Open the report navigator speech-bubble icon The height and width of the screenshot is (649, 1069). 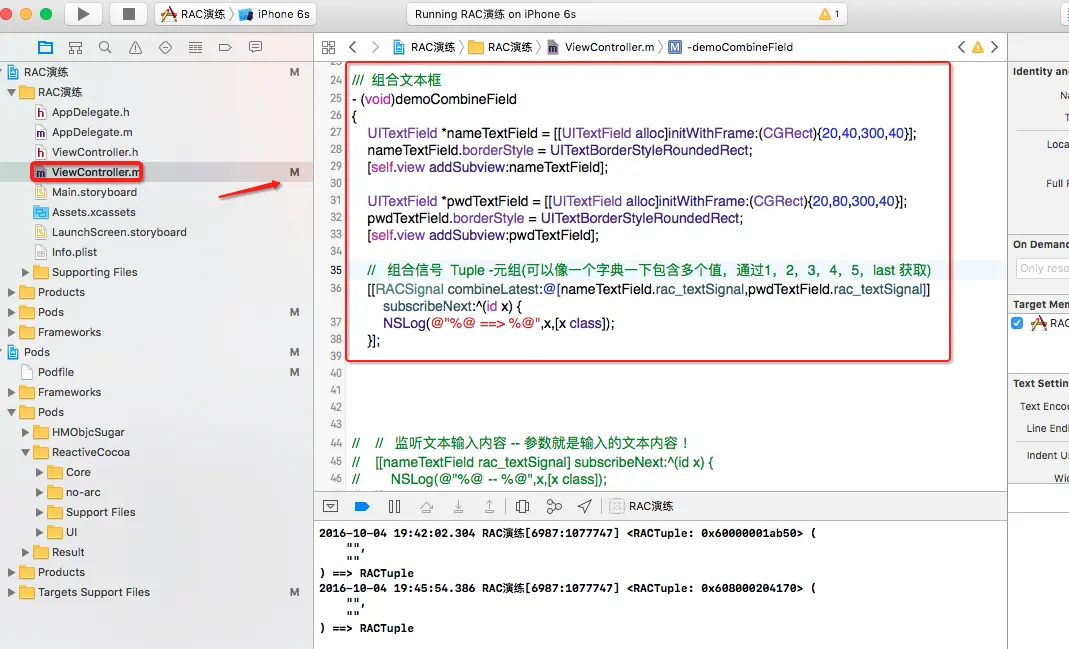point(255,47)
